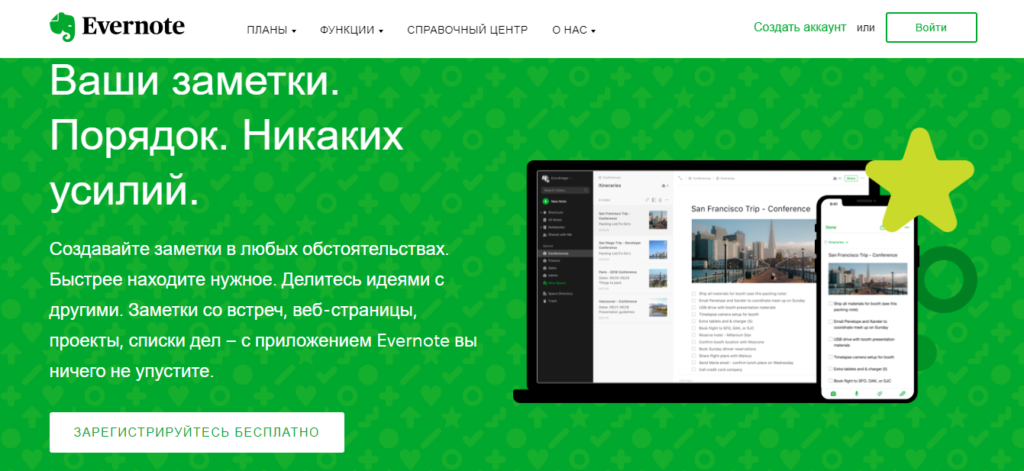
Task: Open СПРАВОЧНЫЙ ЦЕНТР page
Action: [467, 30]
